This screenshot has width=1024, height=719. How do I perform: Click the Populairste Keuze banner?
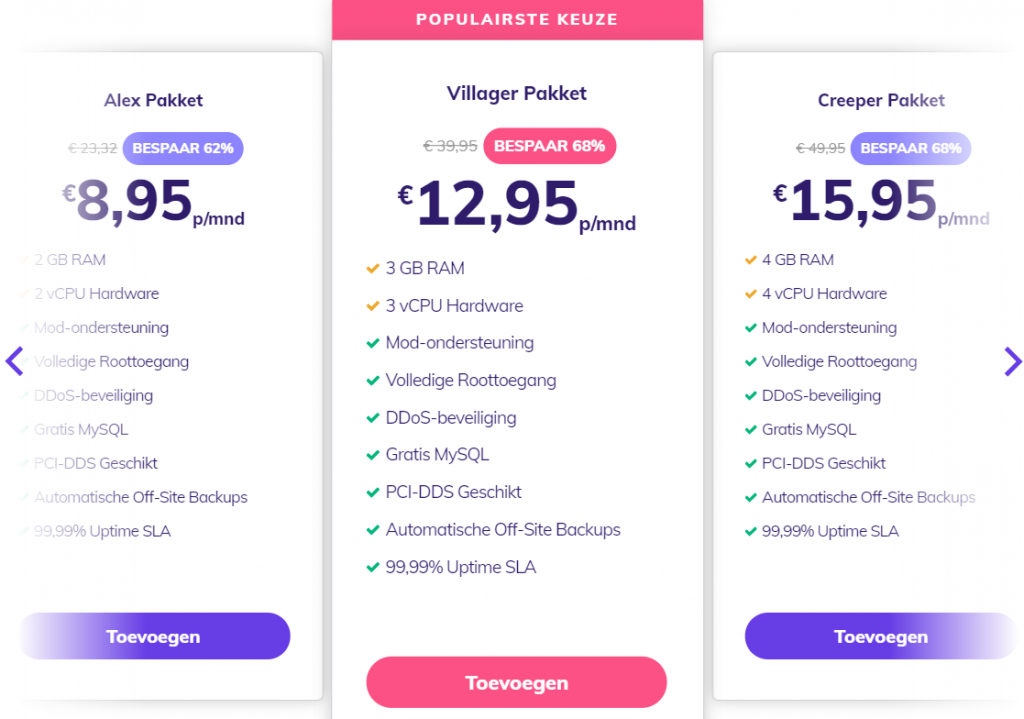517,19
